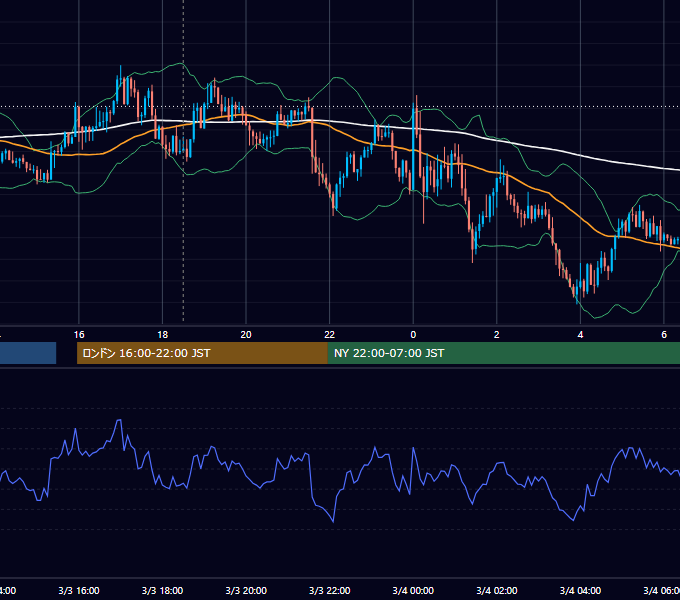
Task: Click the 4 hour label on upper axis
Action: coord(580,335)
